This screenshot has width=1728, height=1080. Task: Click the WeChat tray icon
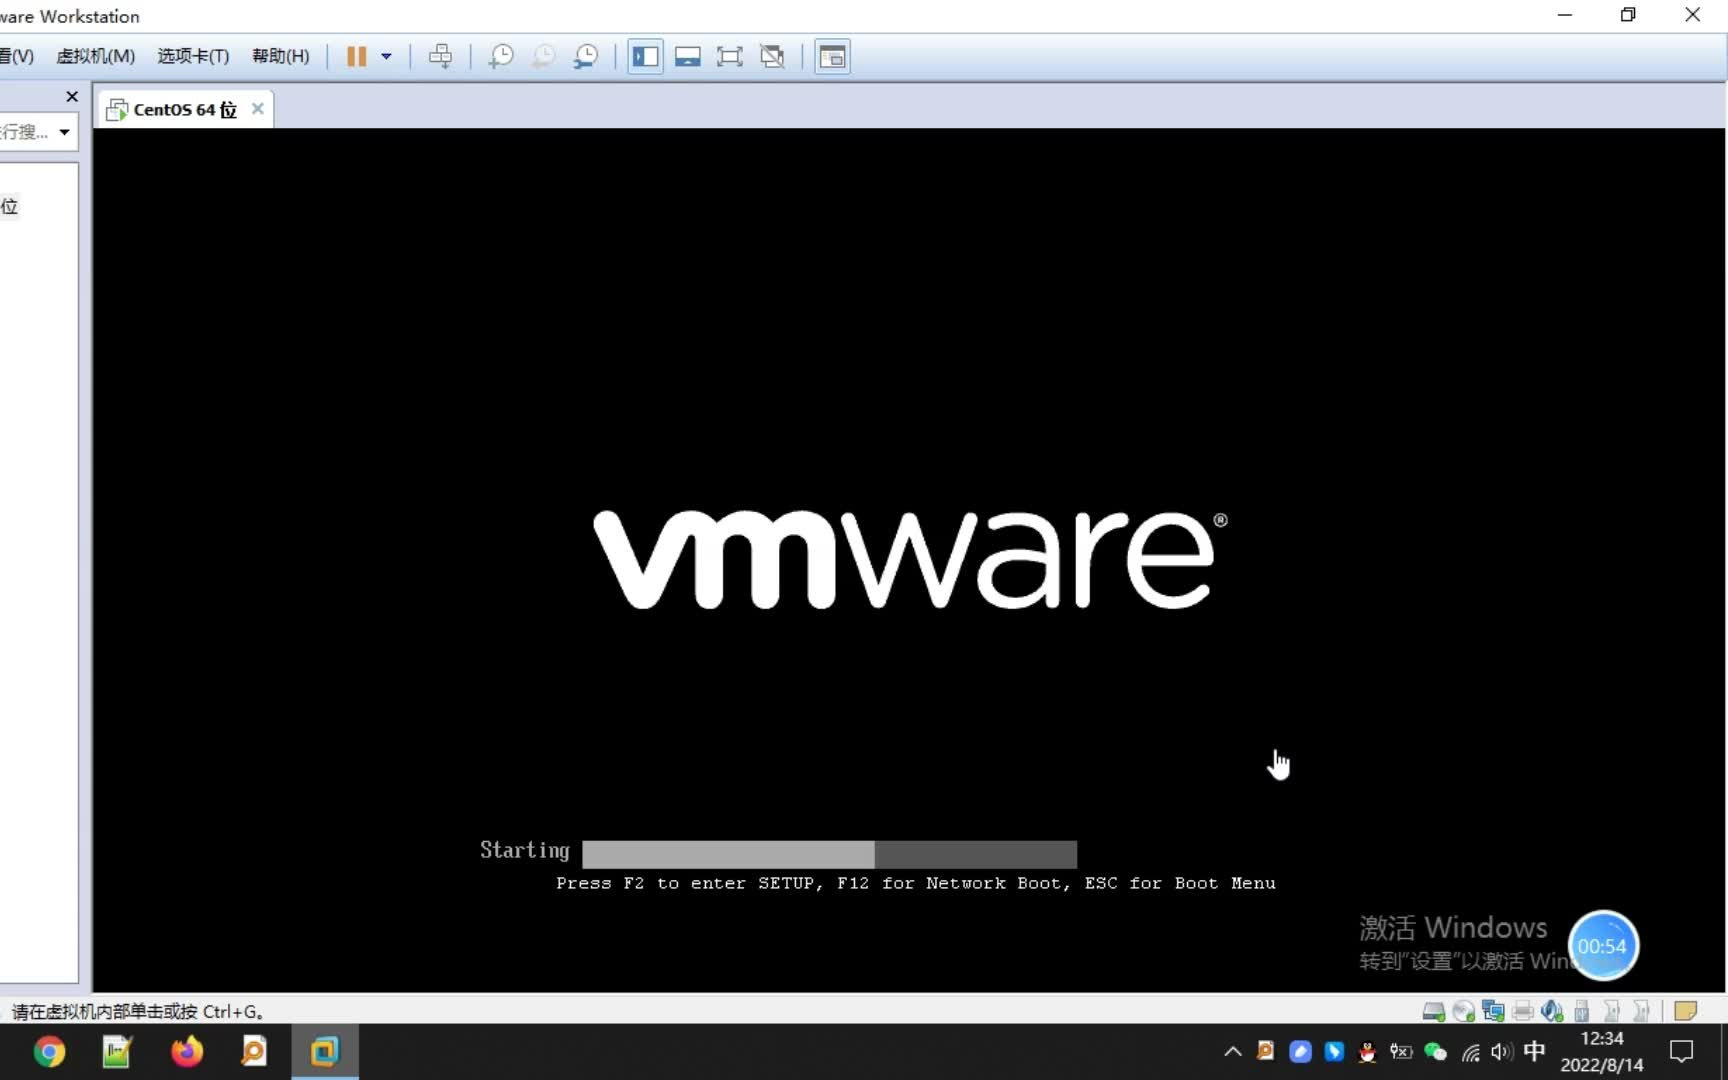1435,1051
